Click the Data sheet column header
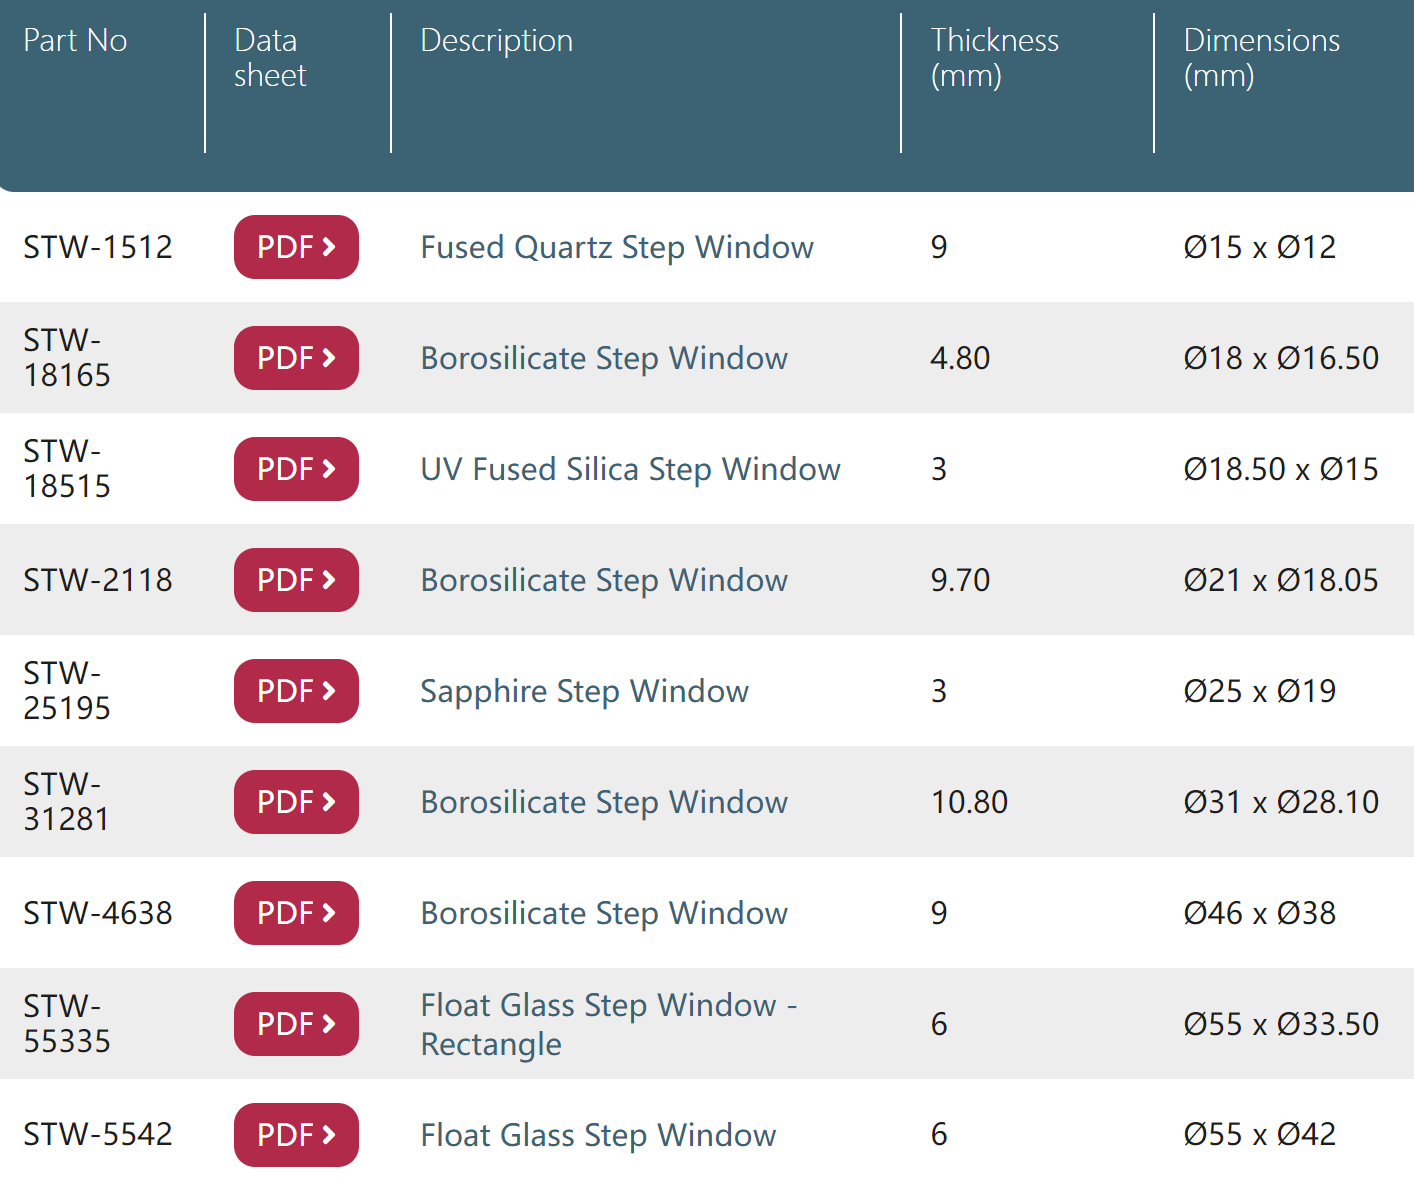 [x=270, y=58]
